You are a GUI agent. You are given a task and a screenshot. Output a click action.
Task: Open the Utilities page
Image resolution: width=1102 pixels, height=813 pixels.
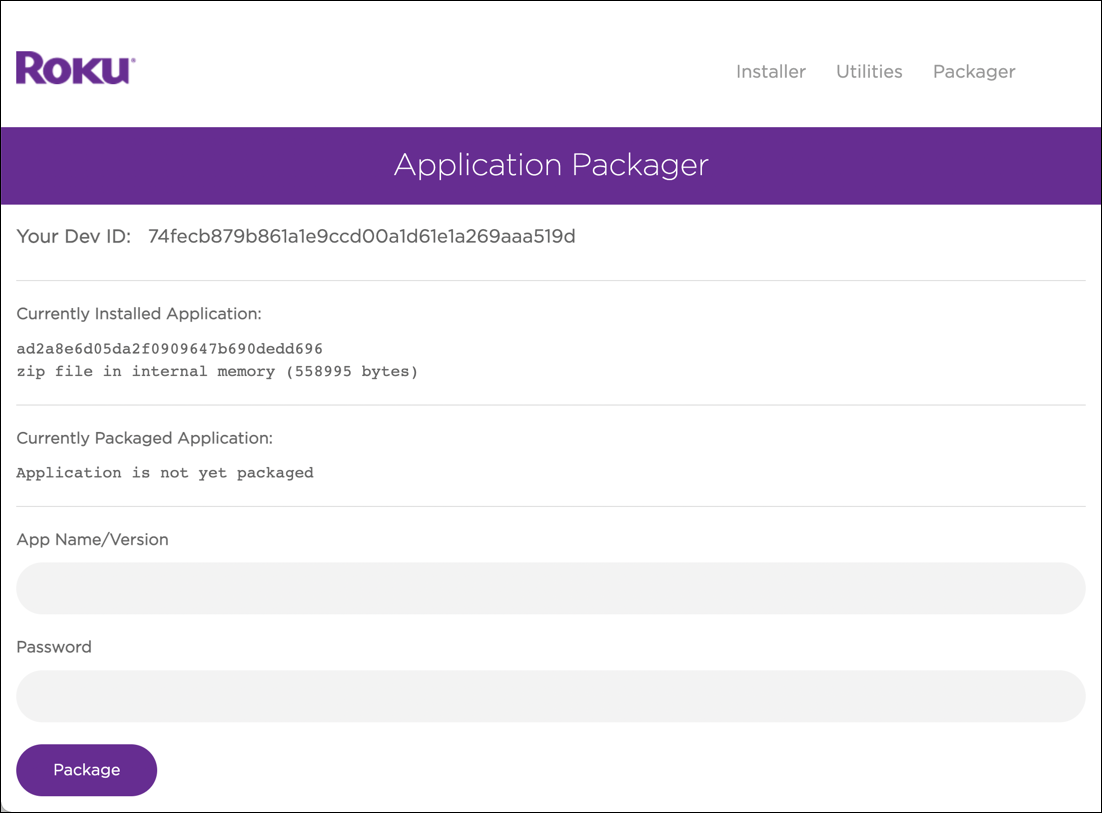869,72
